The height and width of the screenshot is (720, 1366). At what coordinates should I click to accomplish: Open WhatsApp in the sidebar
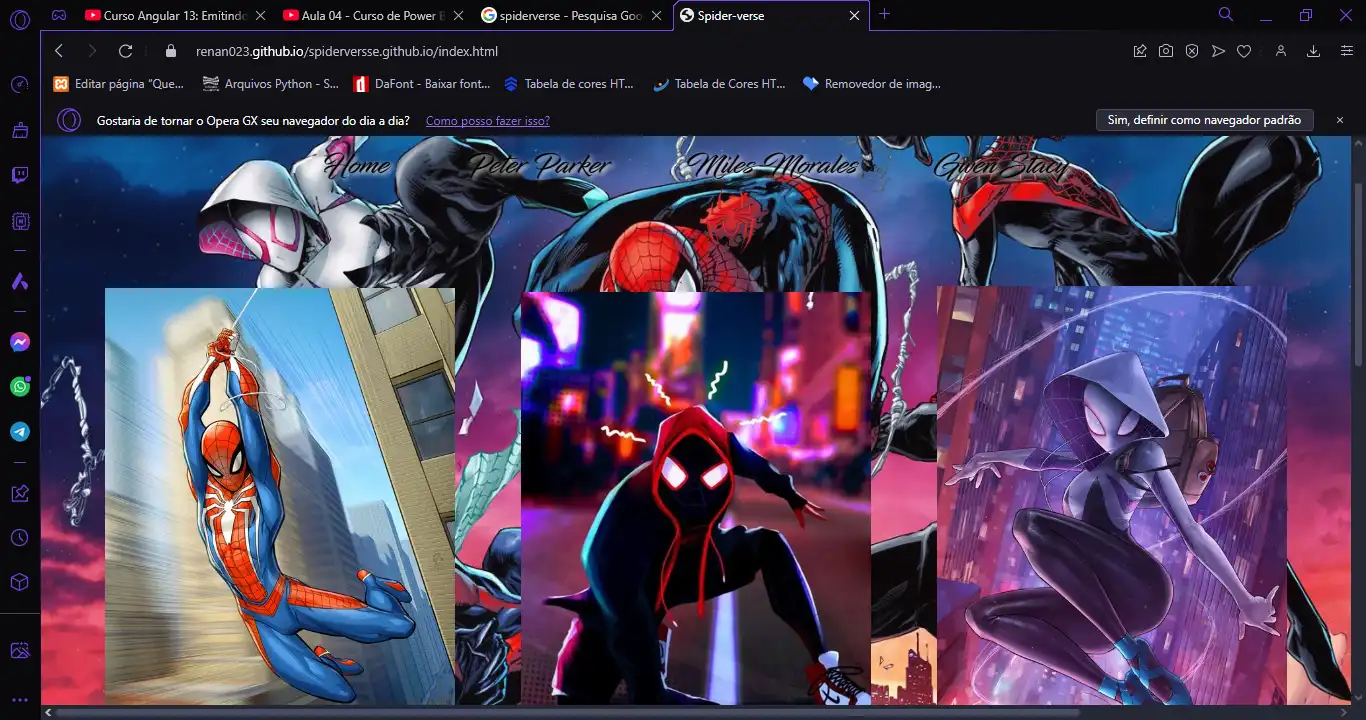20,386
